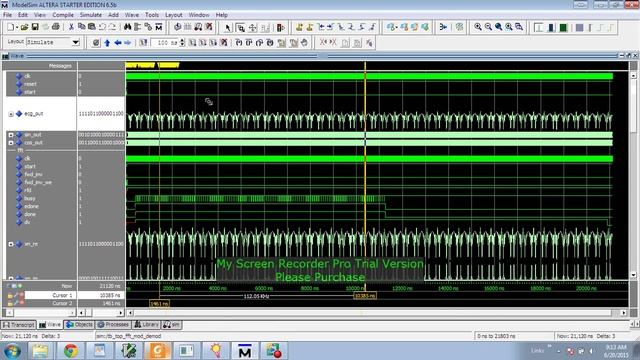Click the 10385 ns cursor time marker
This screenshot has height=360, width=640.
[365, 296]
